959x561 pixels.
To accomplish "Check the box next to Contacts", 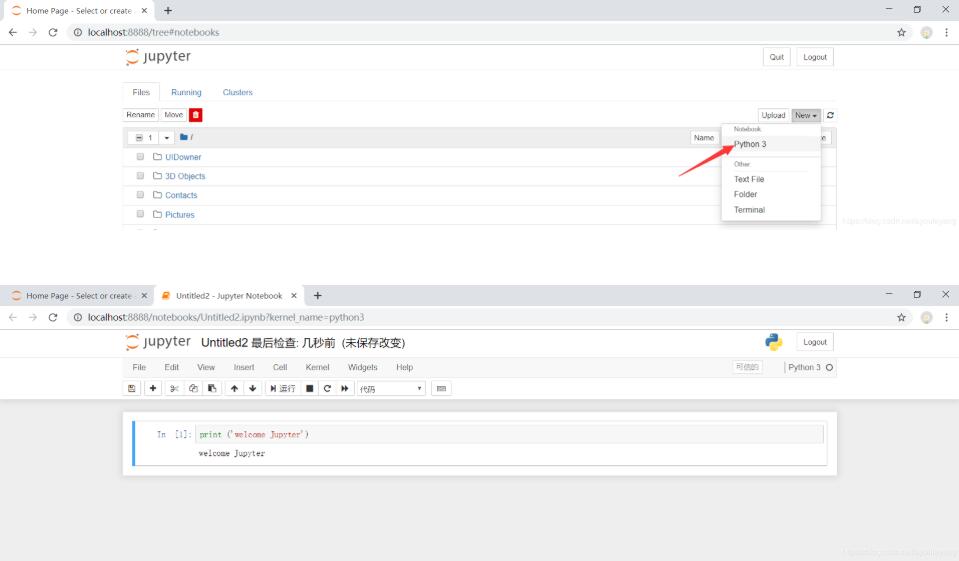I will point(140,195).
